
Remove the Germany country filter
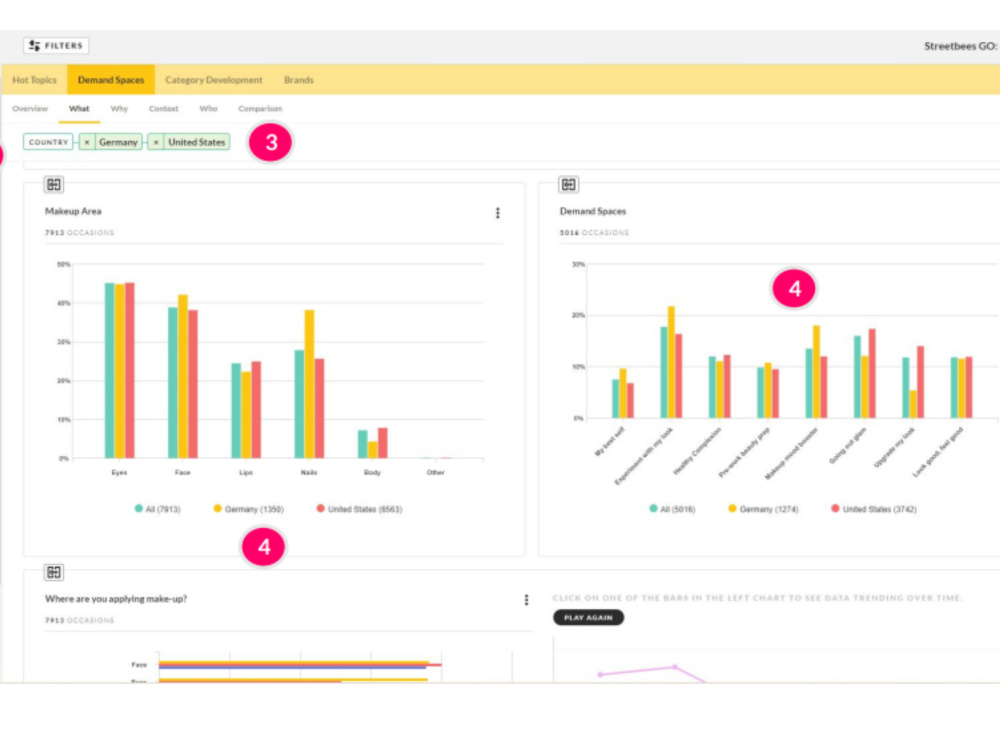[x=87, y=142]
